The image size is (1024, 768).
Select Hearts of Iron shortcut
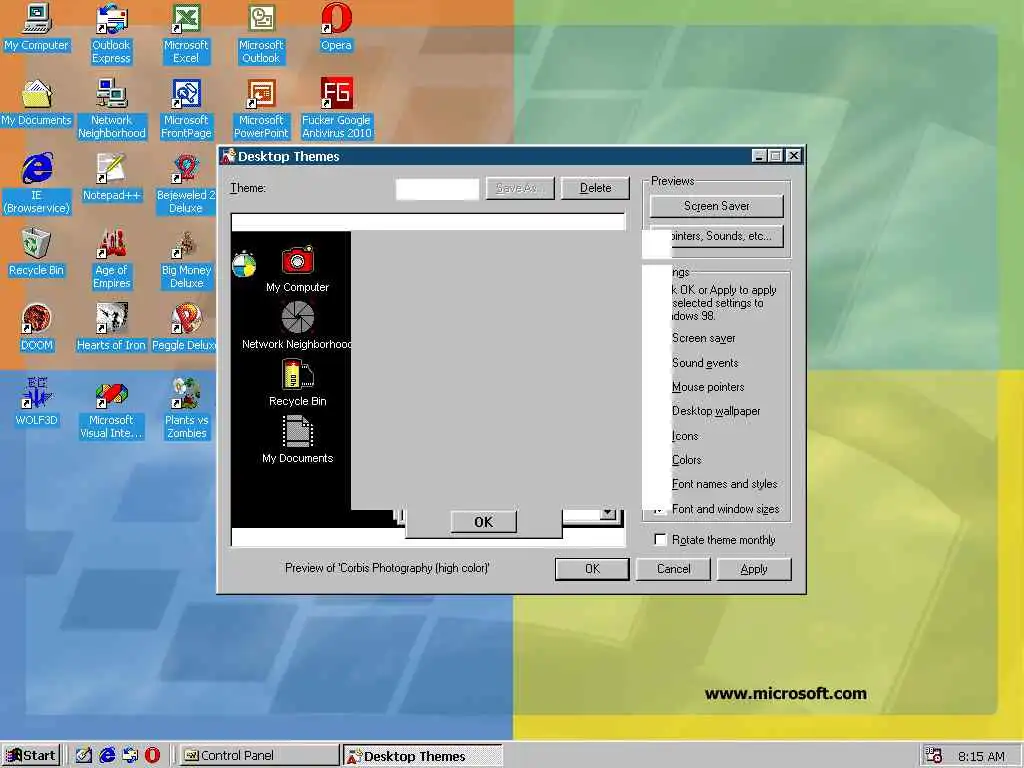pos(112,328)
